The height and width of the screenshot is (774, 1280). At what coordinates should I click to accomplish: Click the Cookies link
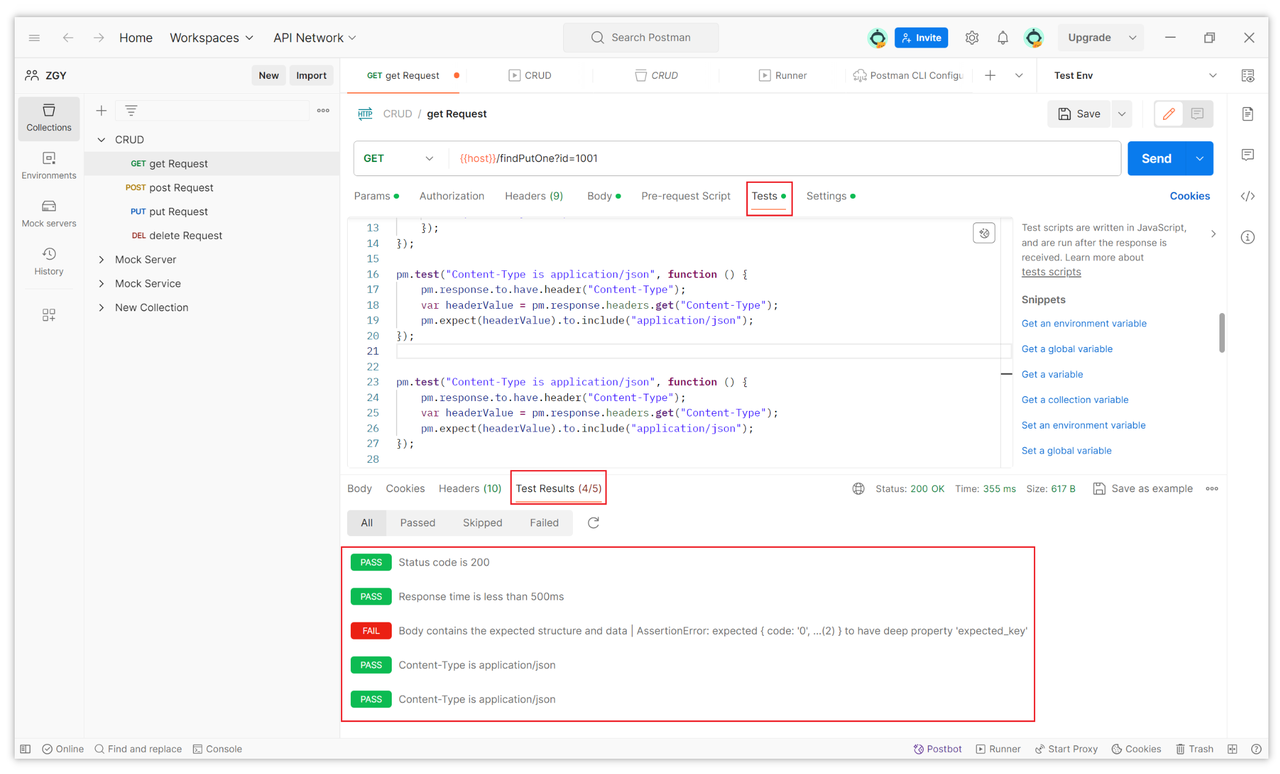[1189, 196]
